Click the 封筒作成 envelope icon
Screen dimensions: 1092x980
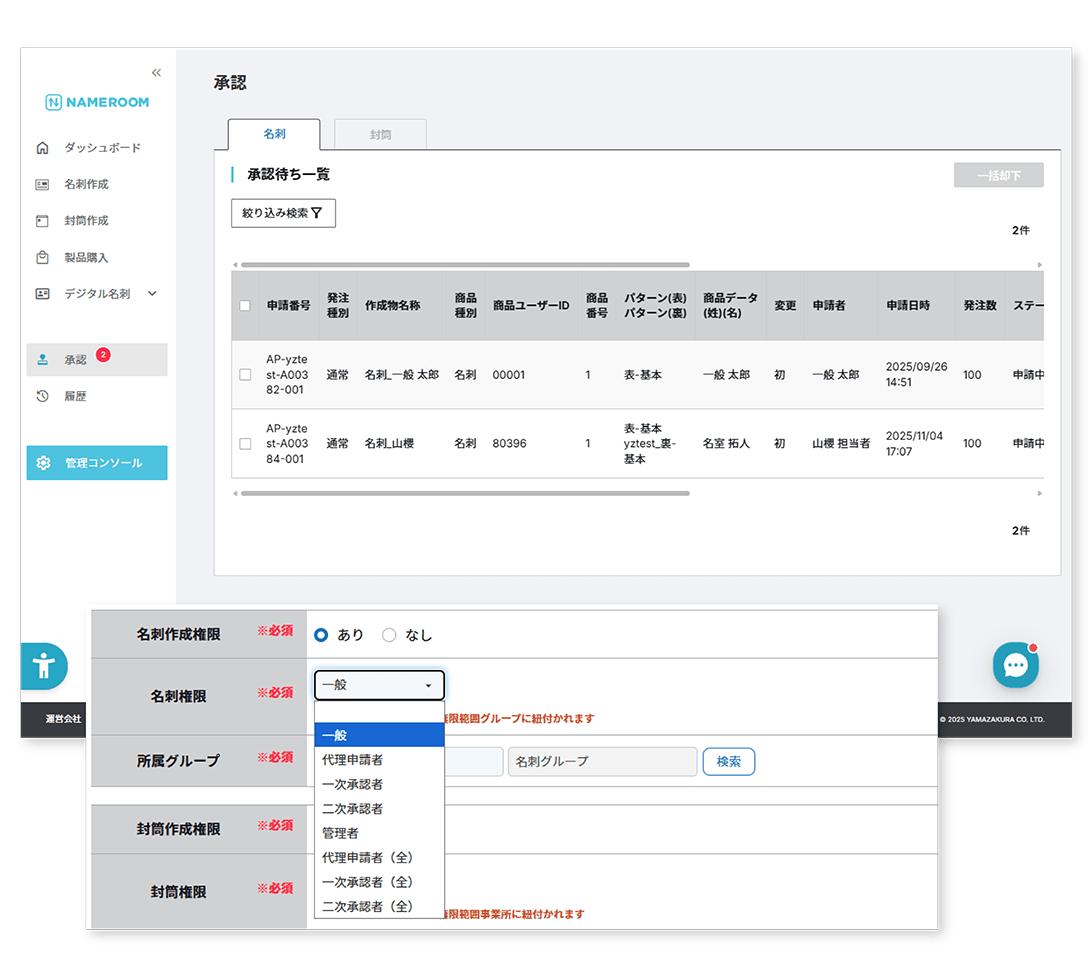42,221
